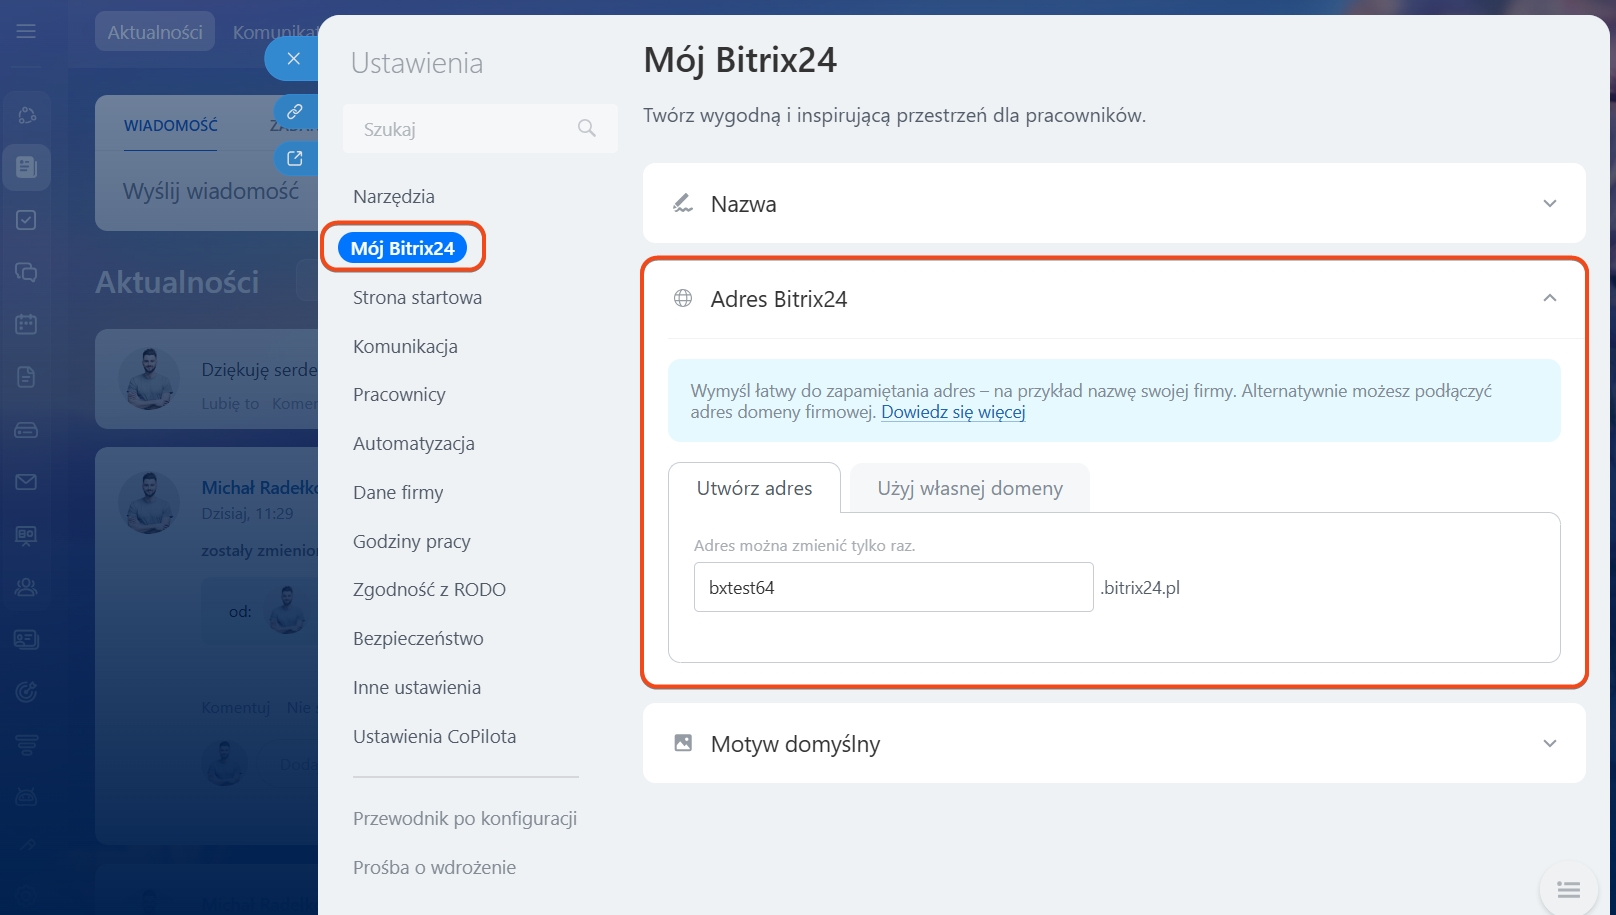This screenshot has width=1616, height=915.
Task: Click the bxtest64 address input field
Action: (x=892, y=588)
